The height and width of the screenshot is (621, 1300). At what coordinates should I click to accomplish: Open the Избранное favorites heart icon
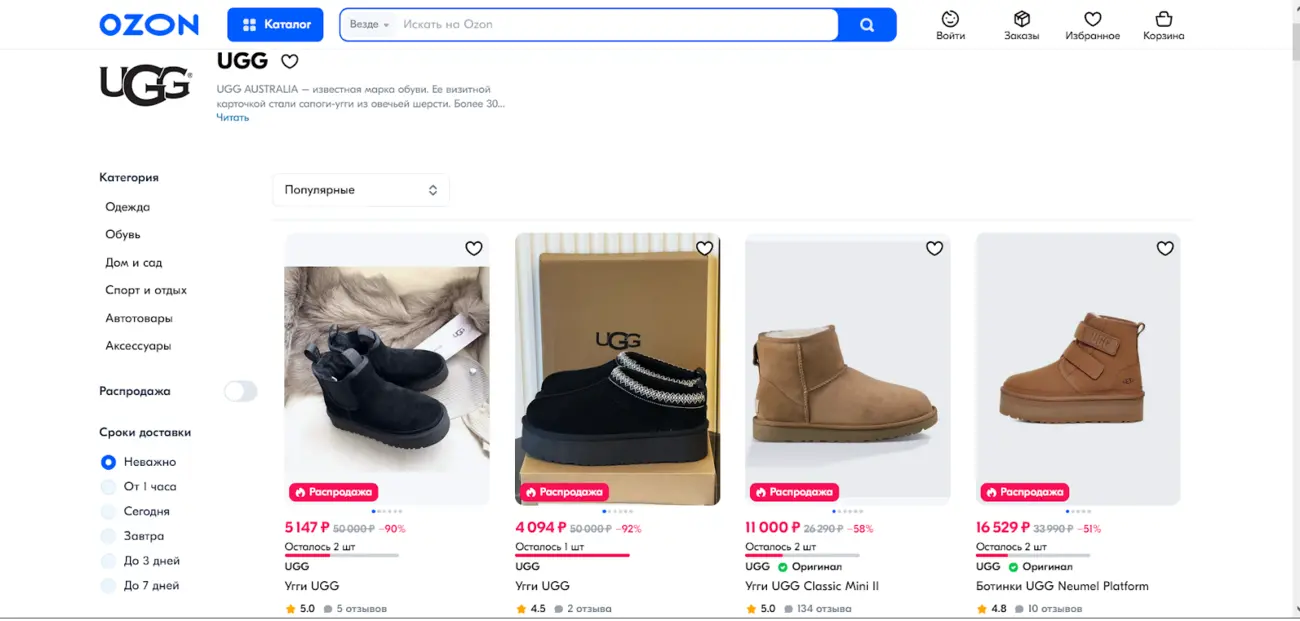tap(1092, 19)
